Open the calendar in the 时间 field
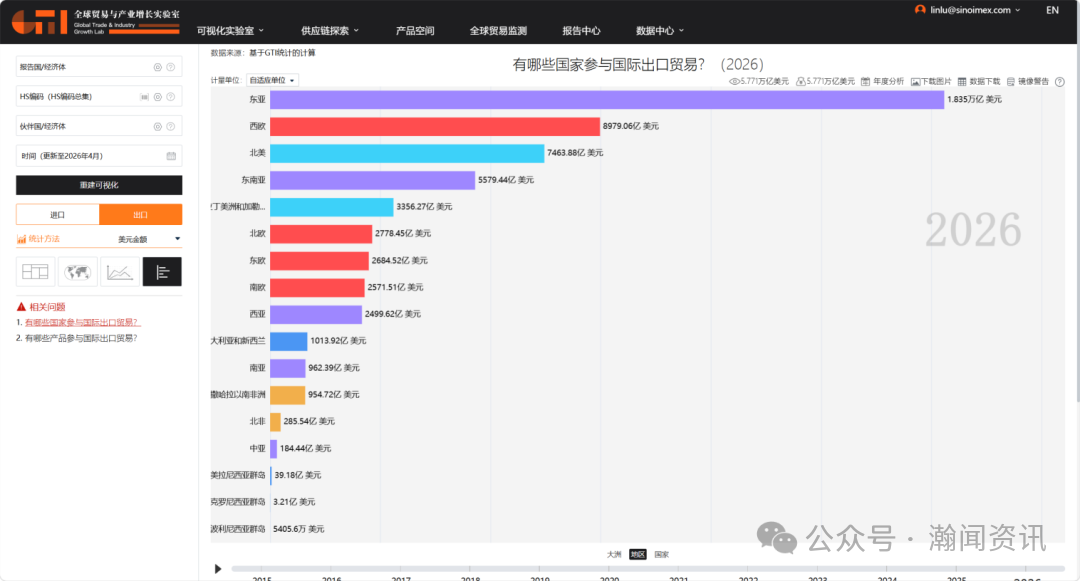Viewport: 1080px width, 581px height. point(171,156)
